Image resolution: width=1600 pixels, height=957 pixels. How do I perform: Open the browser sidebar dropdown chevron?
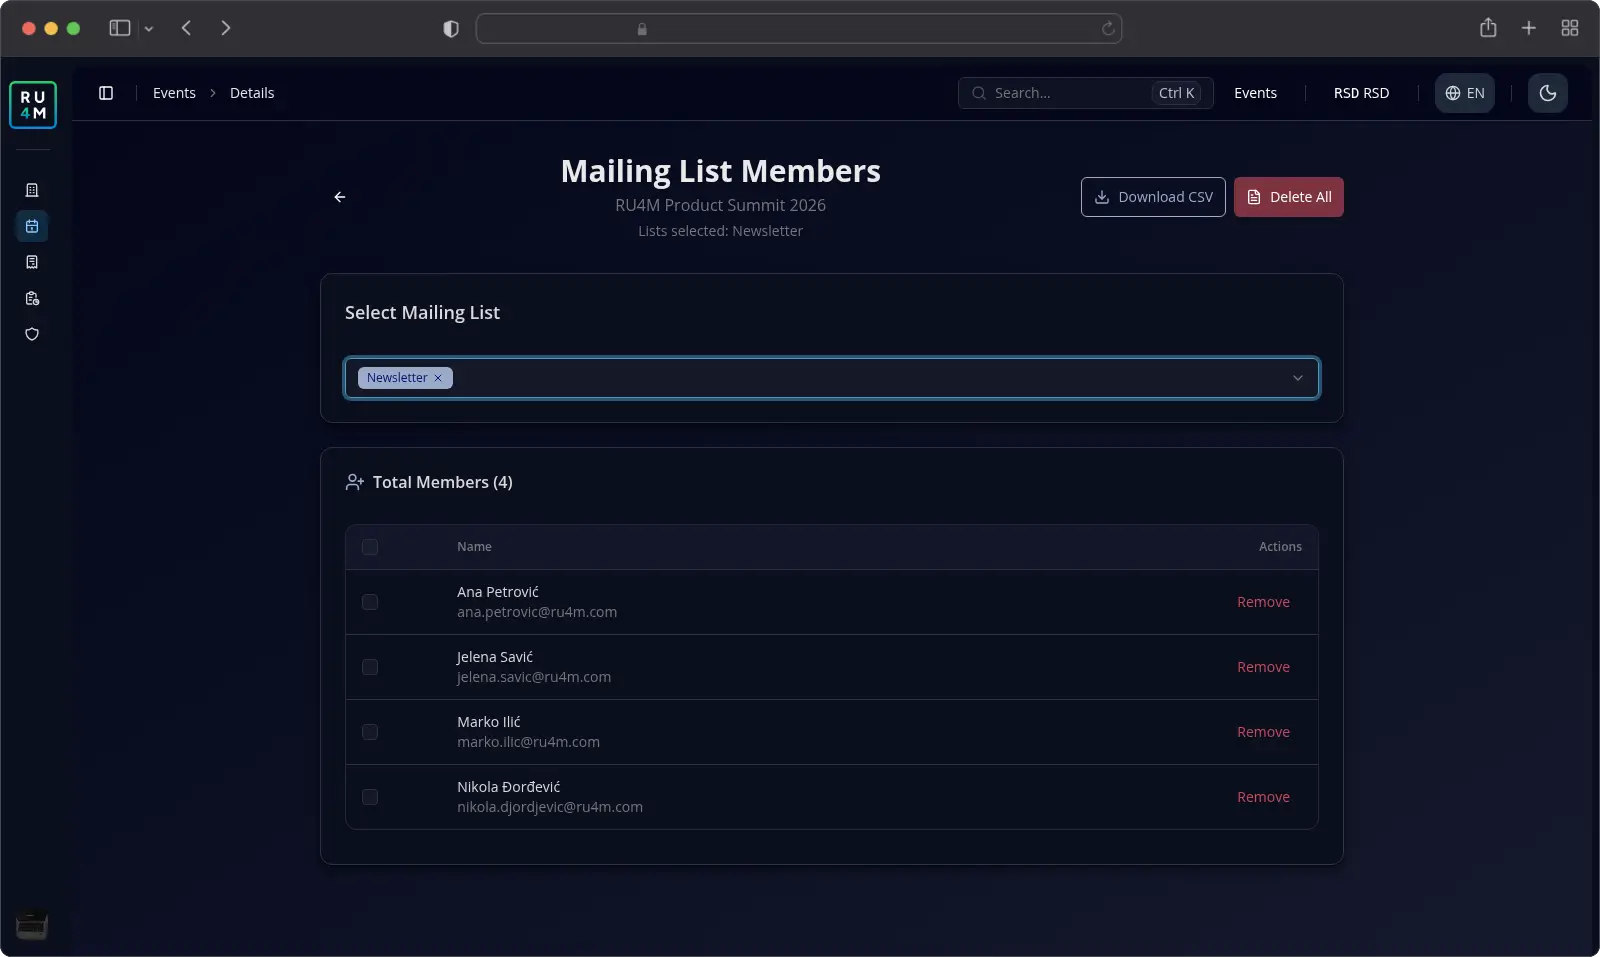click(x=149, y=29)
